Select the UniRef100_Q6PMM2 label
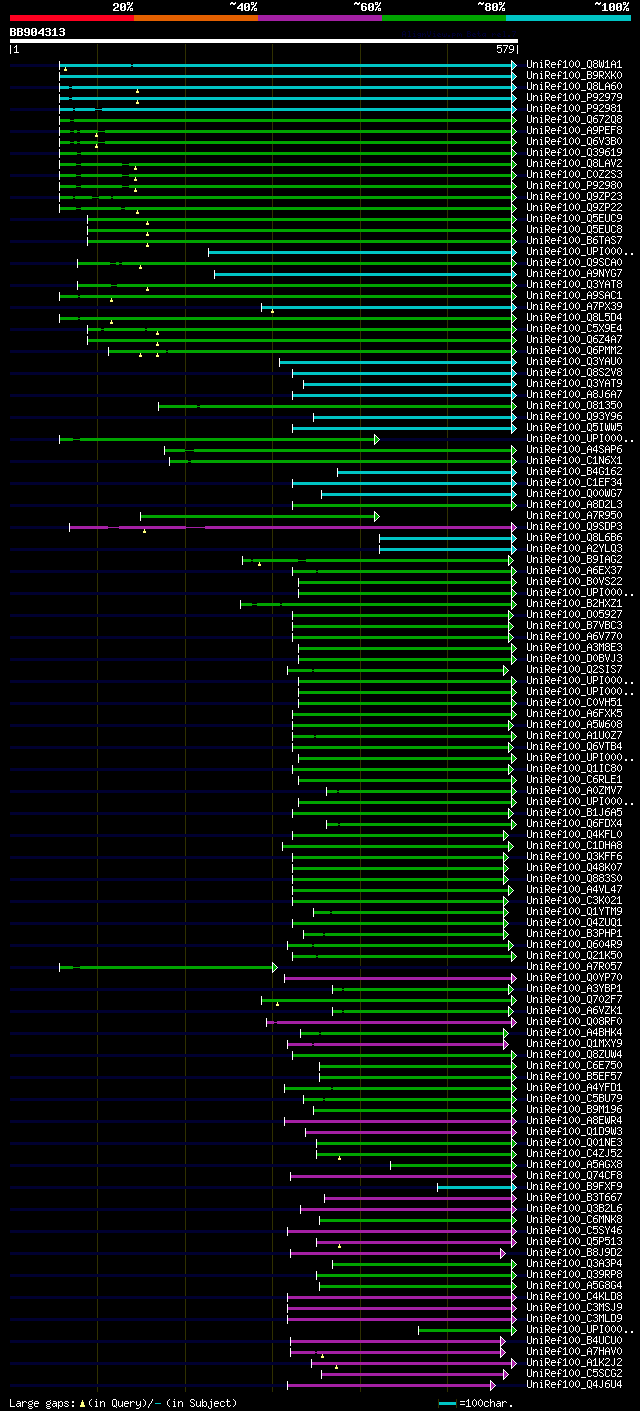This screenshot has width=640, height=1411. [x=574, y=351]
